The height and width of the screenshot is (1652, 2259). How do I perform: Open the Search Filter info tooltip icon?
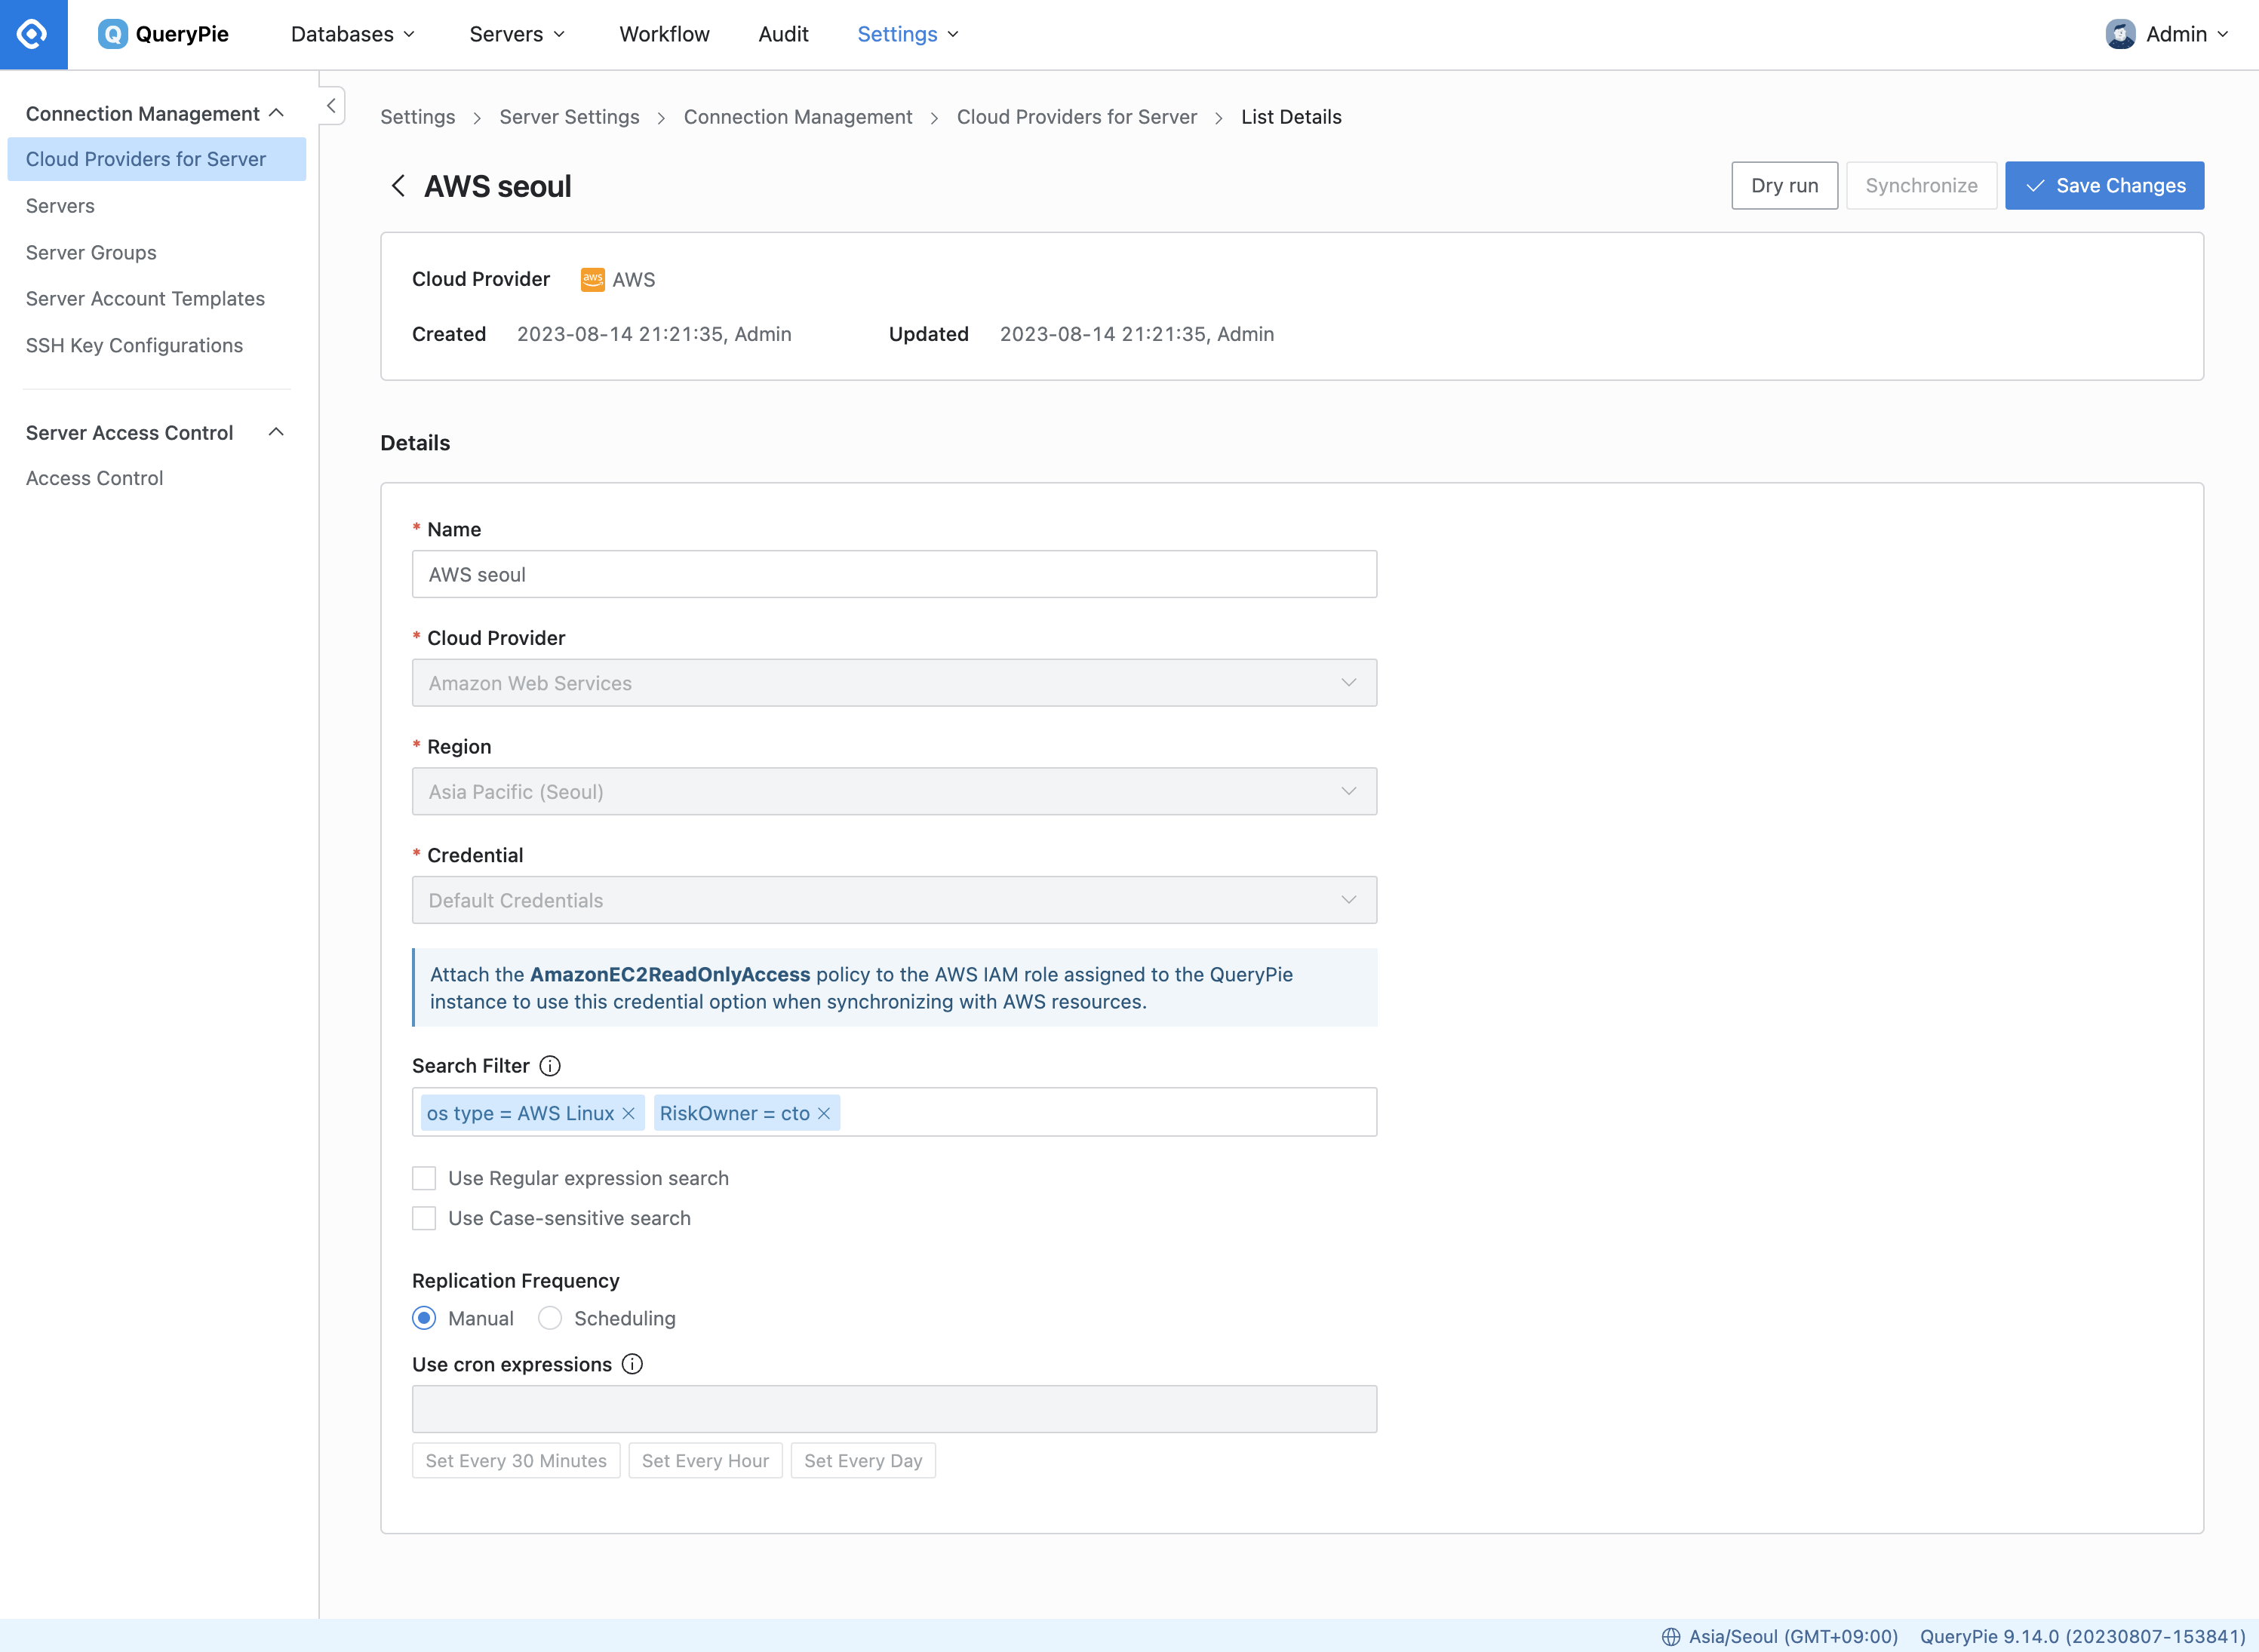pyautogui.click(x=550, y=1066)
